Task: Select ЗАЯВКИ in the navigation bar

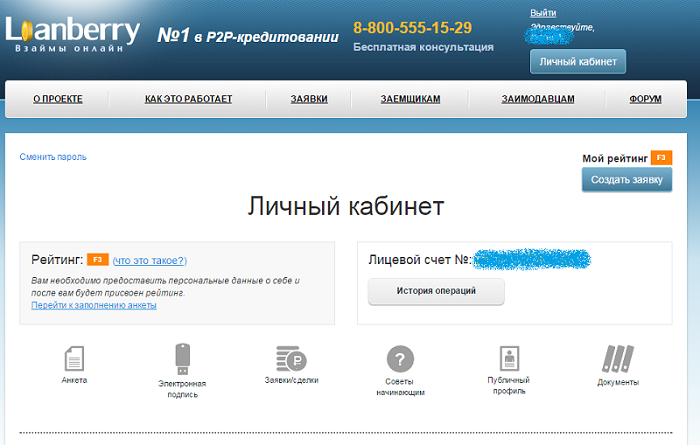Action: point(309,99)
